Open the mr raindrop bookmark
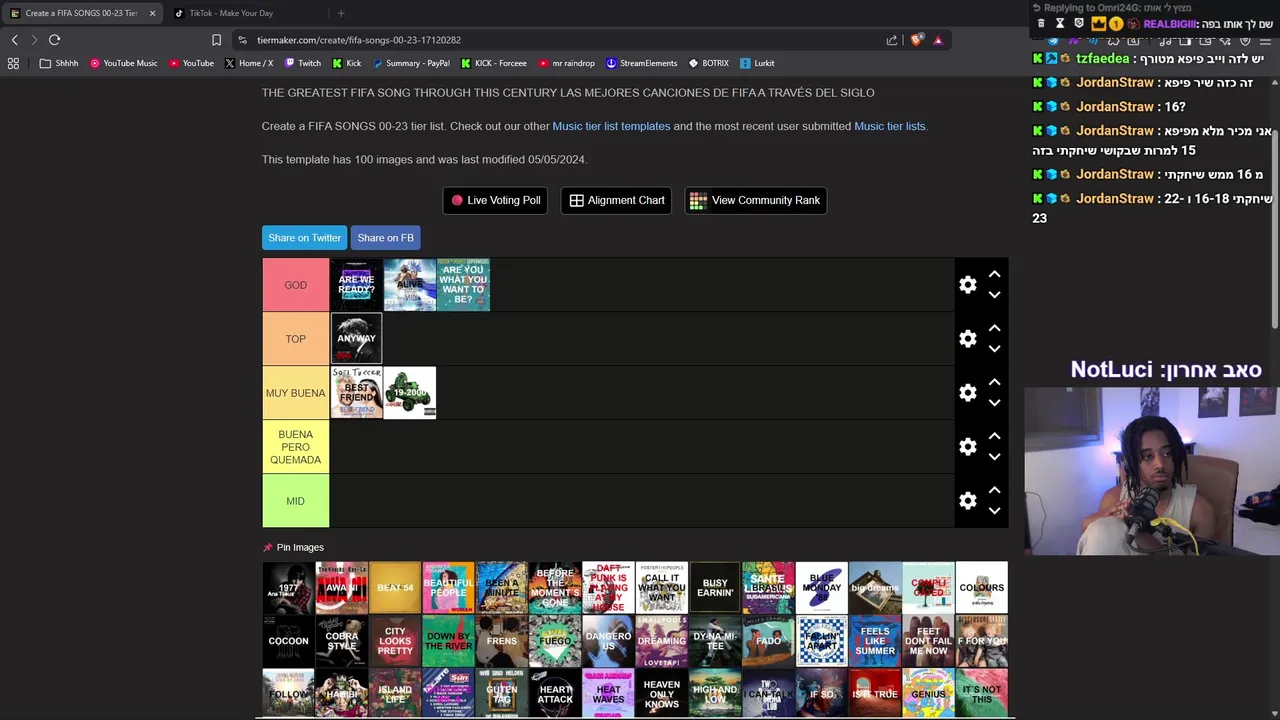Viewport: 1280px width, 720px height. [x=566, y=63]
